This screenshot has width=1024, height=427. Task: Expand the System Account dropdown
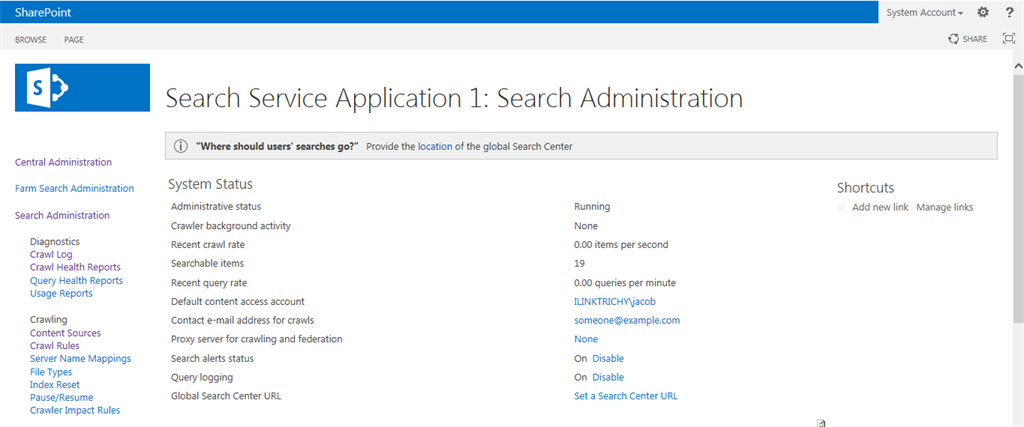(925, 13)
